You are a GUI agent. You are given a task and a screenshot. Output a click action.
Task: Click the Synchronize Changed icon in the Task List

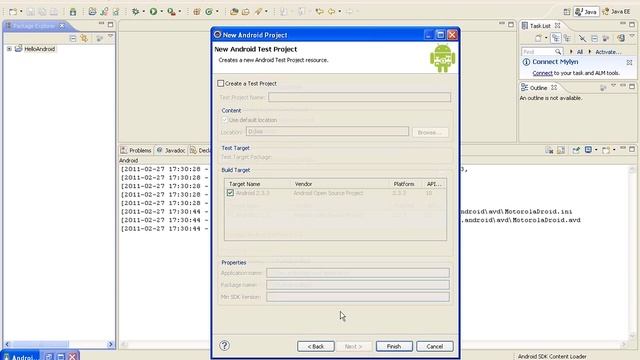pos(606,38)
